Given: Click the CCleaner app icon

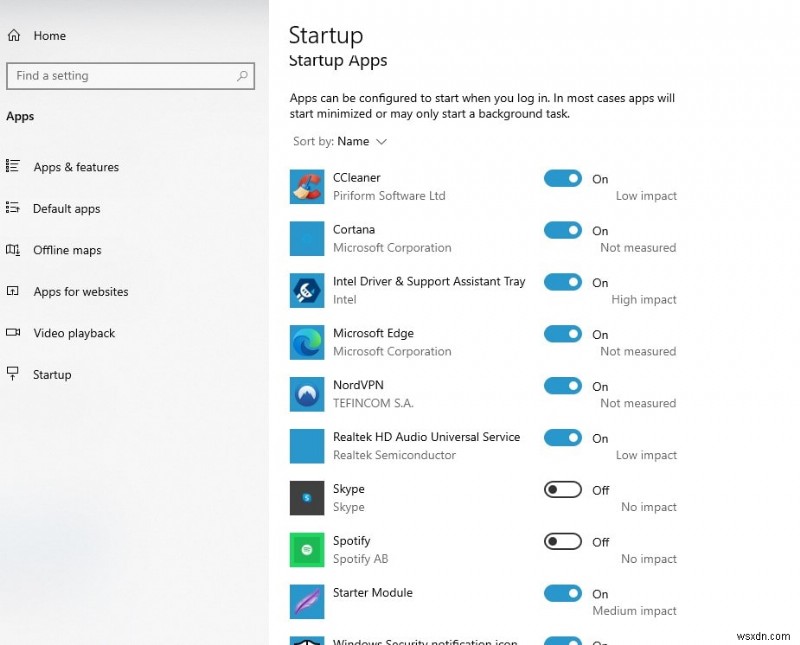Looking at the screenshot, I should click(306, 186).
